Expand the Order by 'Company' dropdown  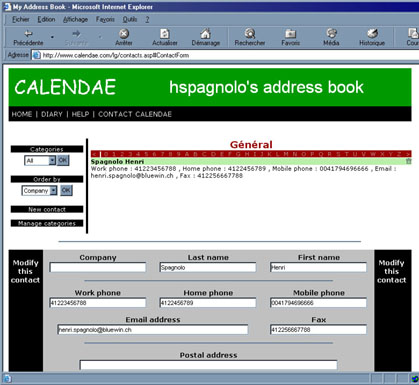[x=53, y=191]
